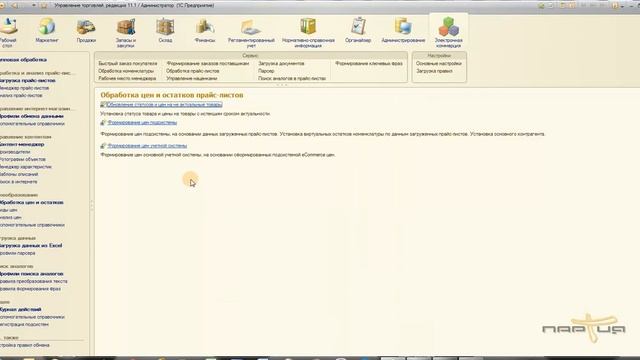This screenshot has width=640, height=360.
Task: Click the command panel collapse dots handle
Action: pos(282,85)
